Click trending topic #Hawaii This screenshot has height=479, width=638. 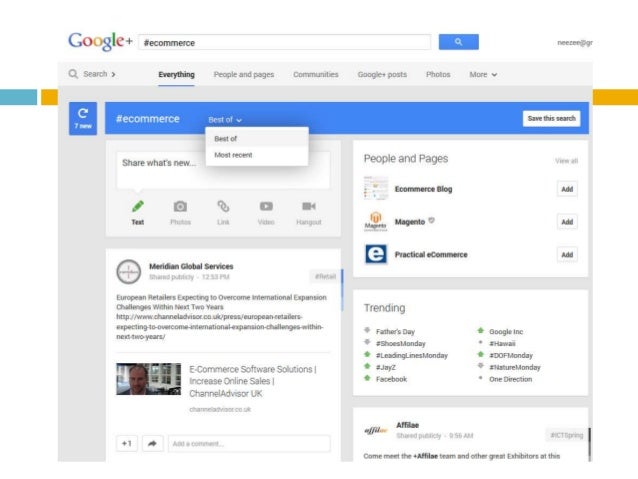coord(502,343)
